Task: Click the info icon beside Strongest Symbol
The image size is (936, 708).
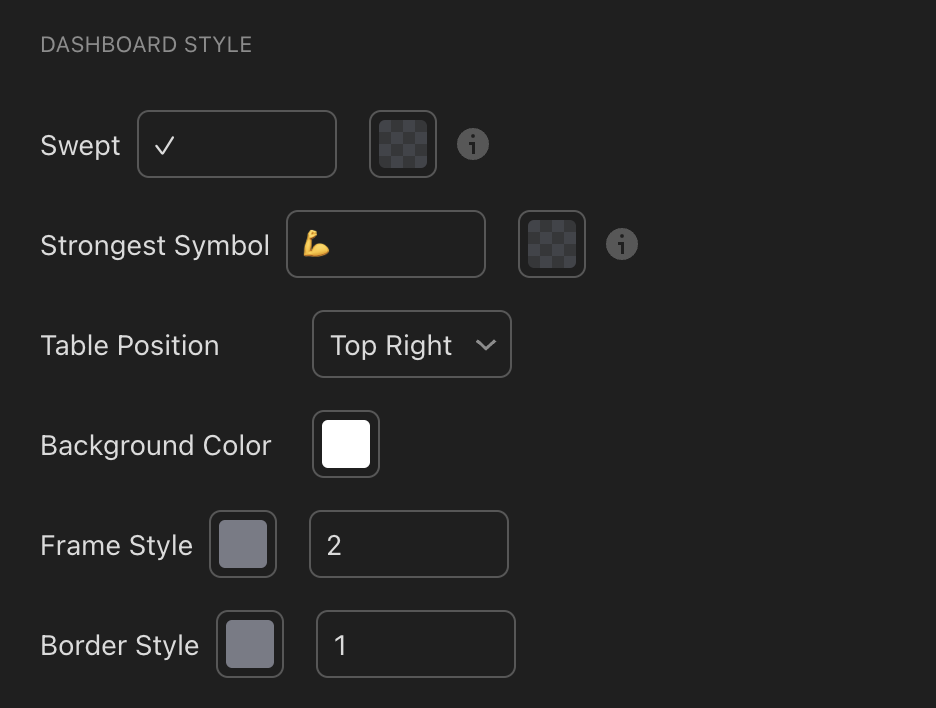Action: click(622, 244)
